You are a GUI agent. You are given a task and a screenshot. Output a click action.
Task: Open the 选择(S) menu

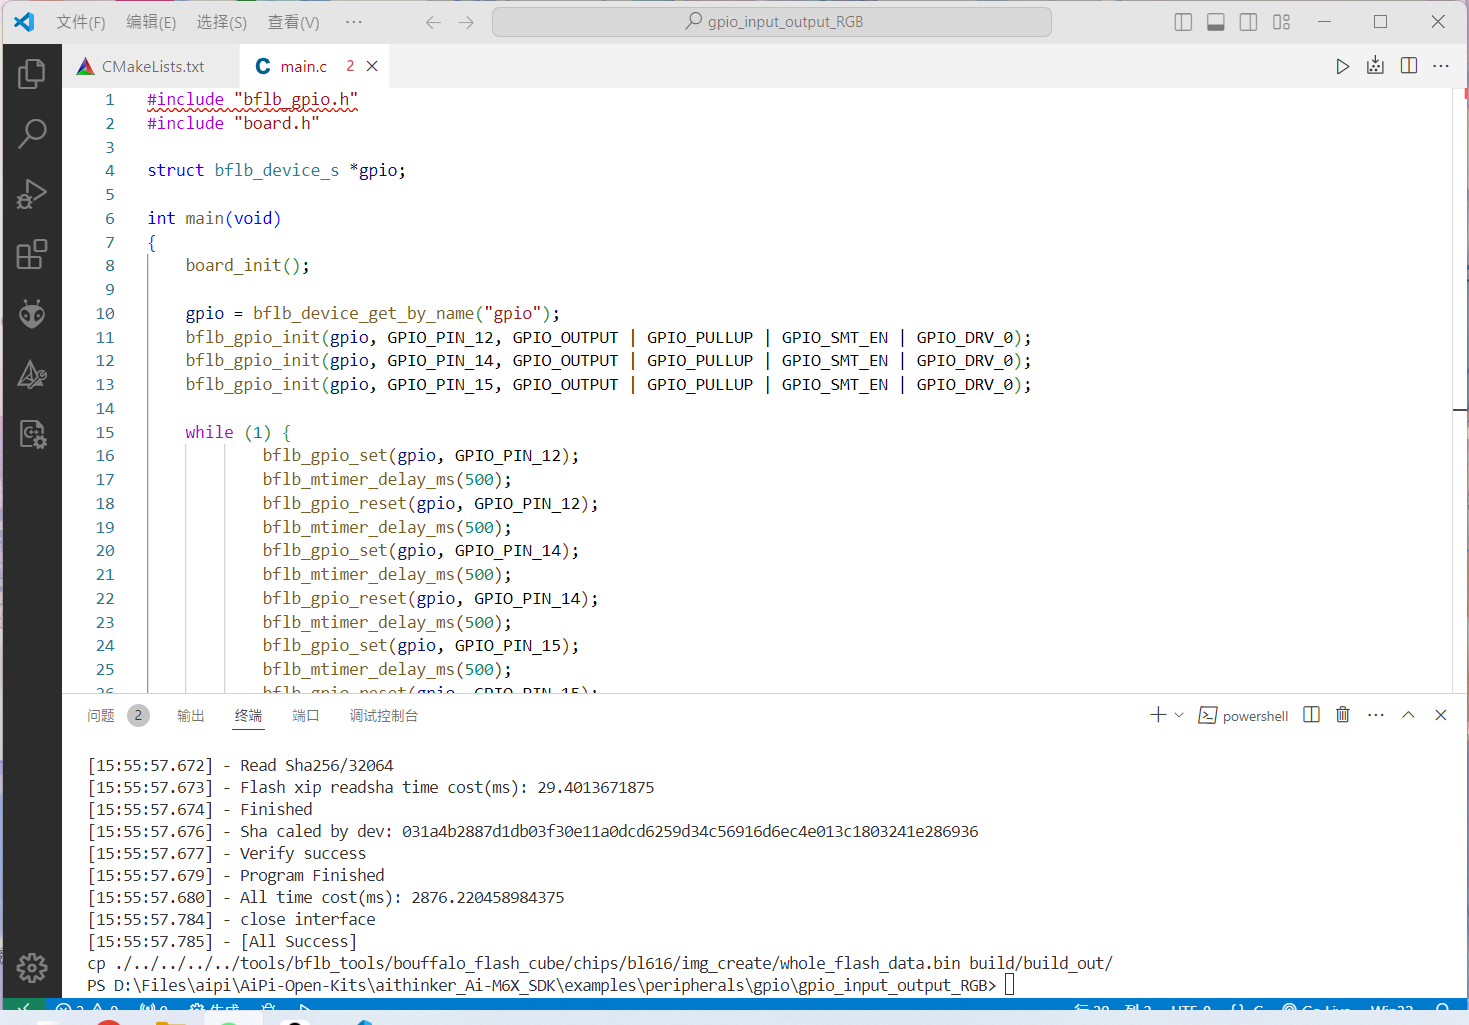pos(221,22)
